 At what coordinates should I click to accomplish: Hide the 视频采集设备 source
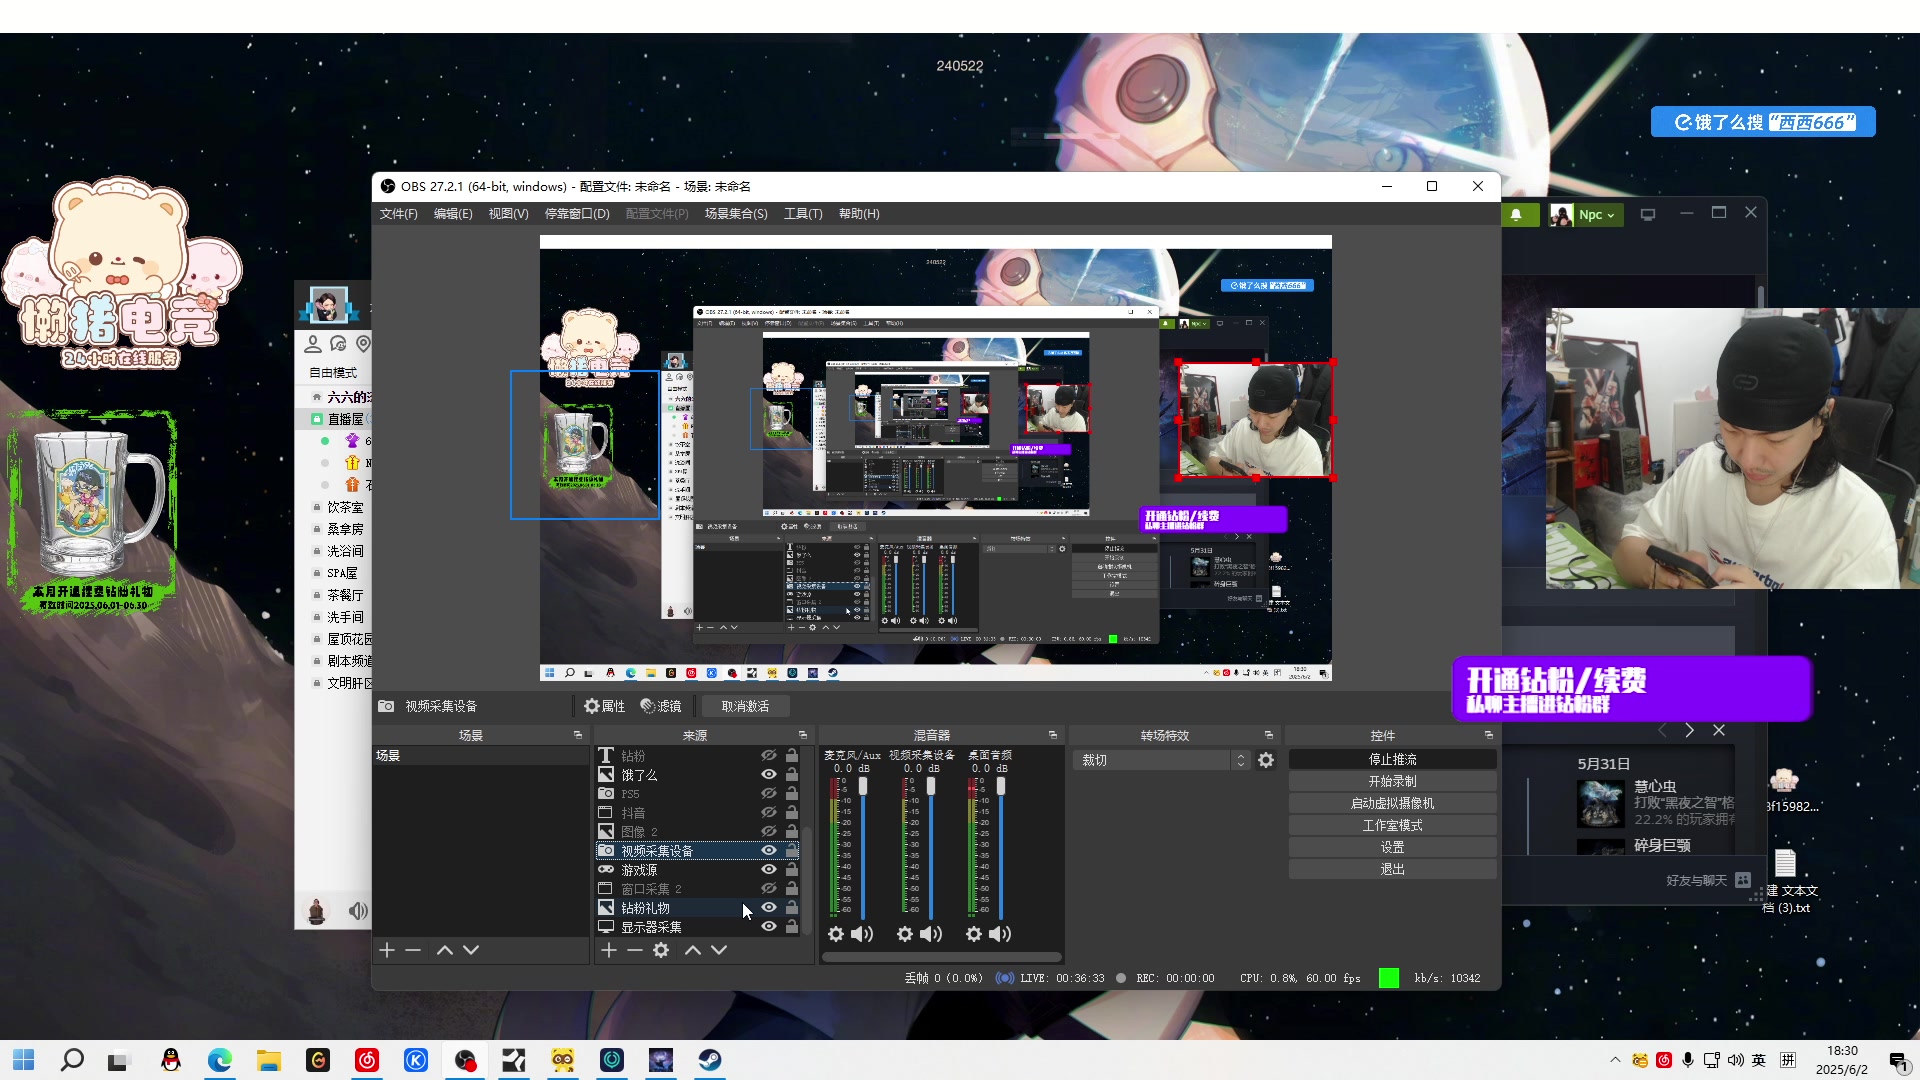coord(769,851)
